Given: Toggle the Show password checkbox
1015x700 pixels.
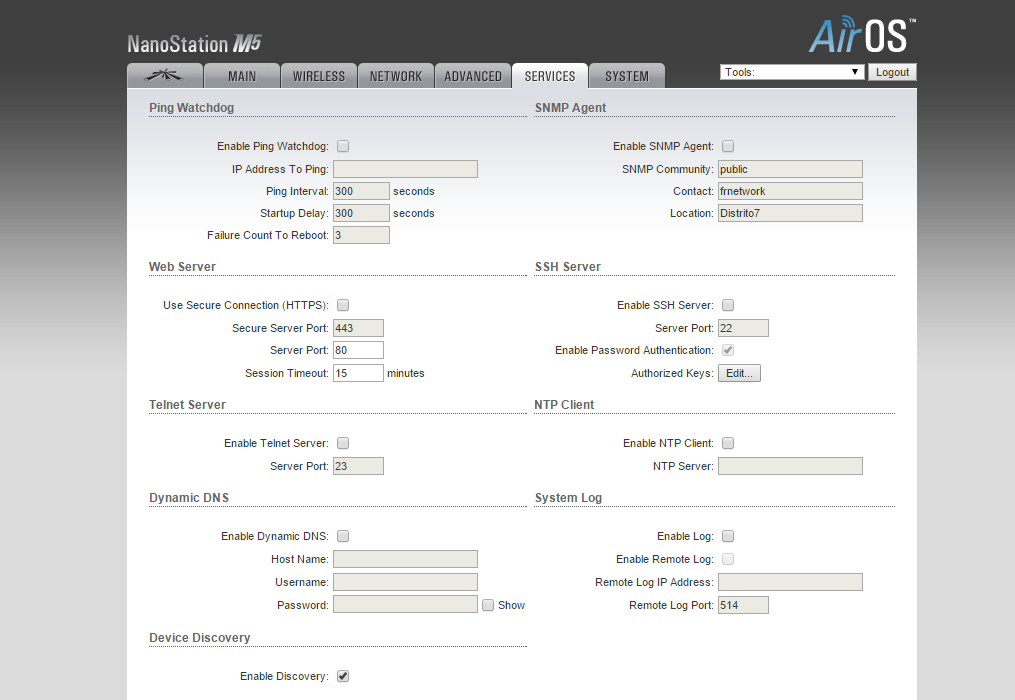Looking at the screenshot, I should [x=488, y=605].
